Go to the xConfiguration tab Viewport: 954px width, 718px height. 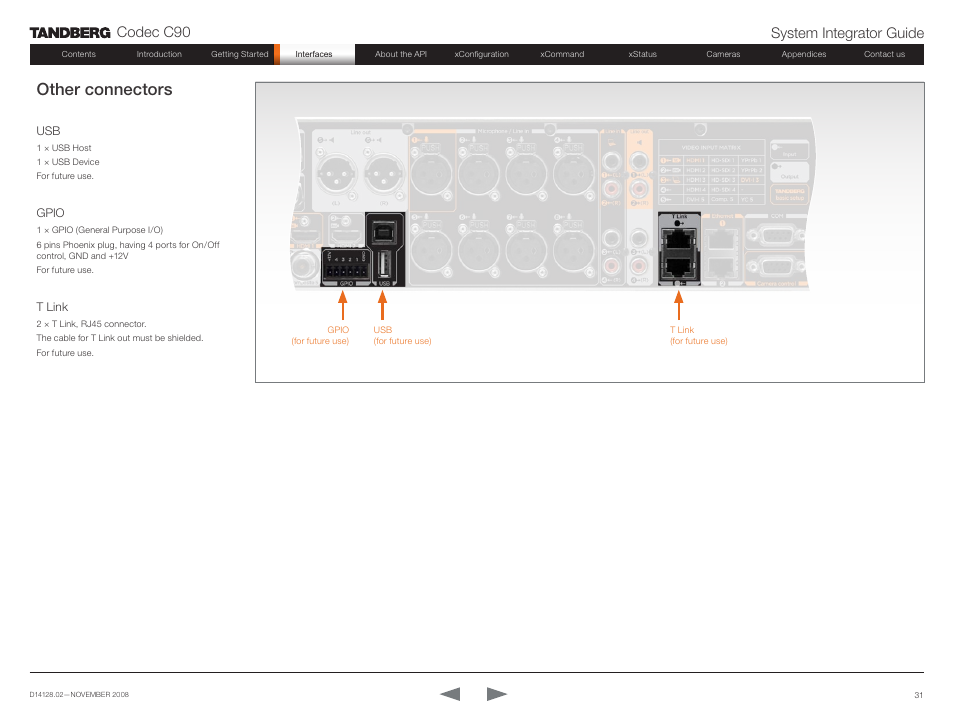click(481, 55)
